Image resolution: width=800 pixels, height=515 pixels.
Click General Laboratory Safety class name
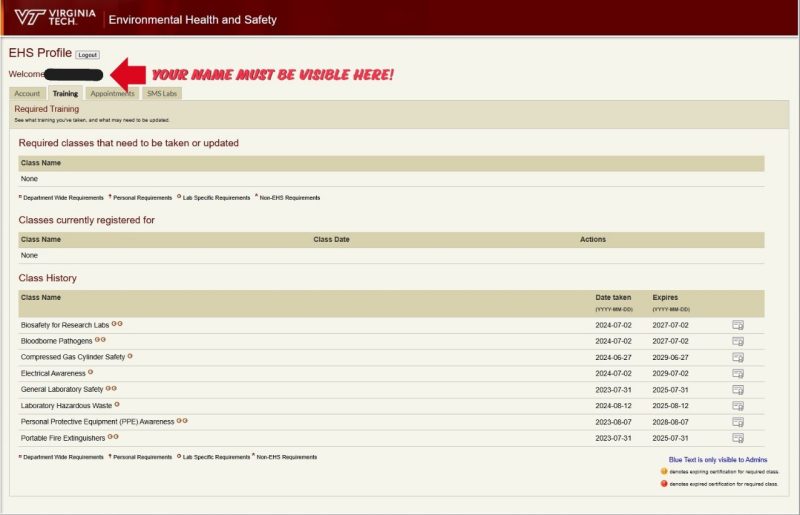click(62, 389)
